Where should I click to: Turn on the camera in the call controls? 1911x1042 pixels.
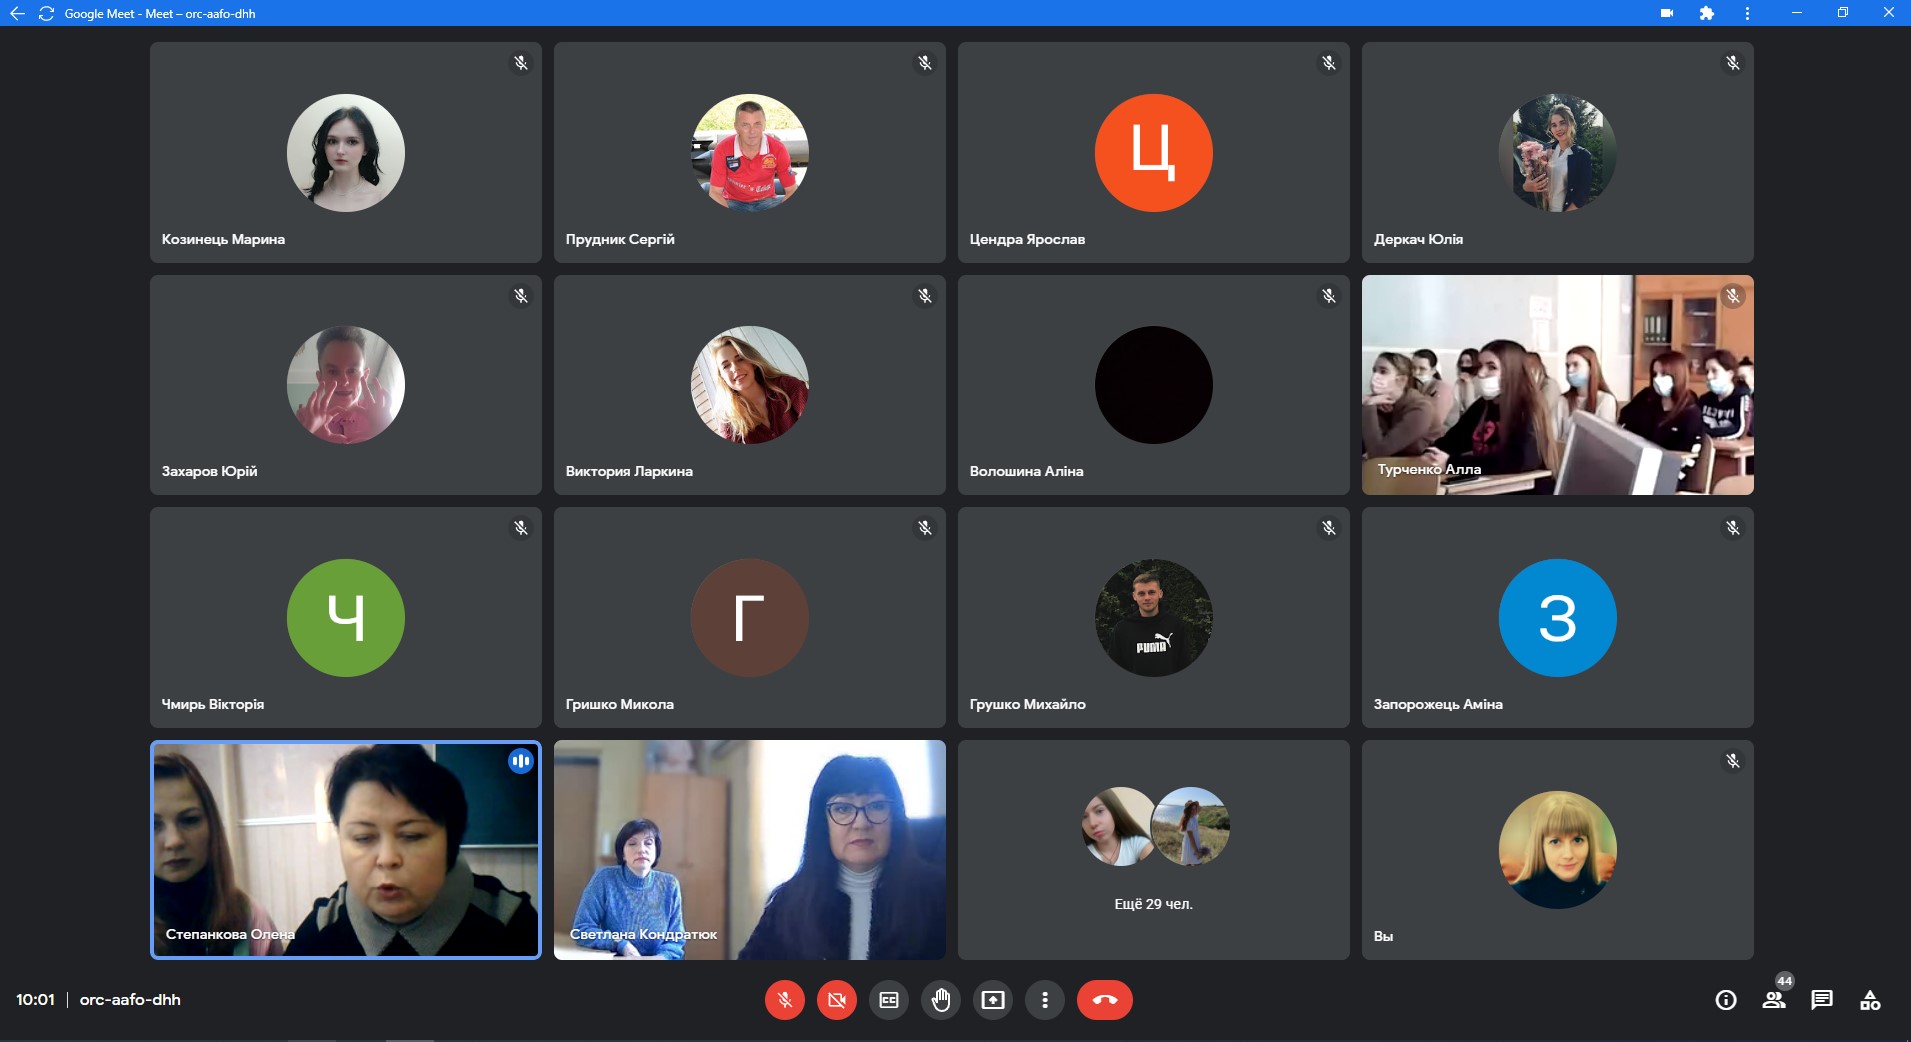pos(837,1000)
